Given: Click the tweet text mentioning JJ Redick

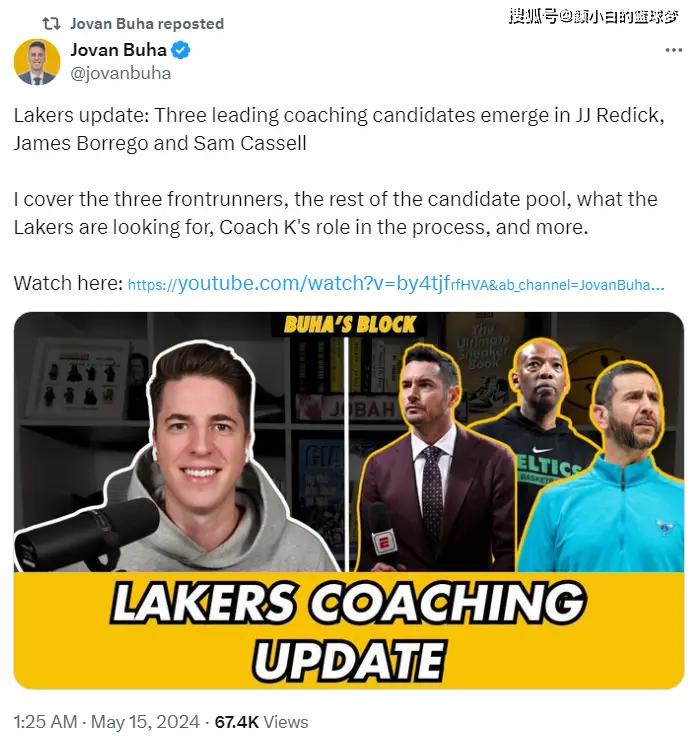Looking at the screenshot, I should click(x=339, y=129).
